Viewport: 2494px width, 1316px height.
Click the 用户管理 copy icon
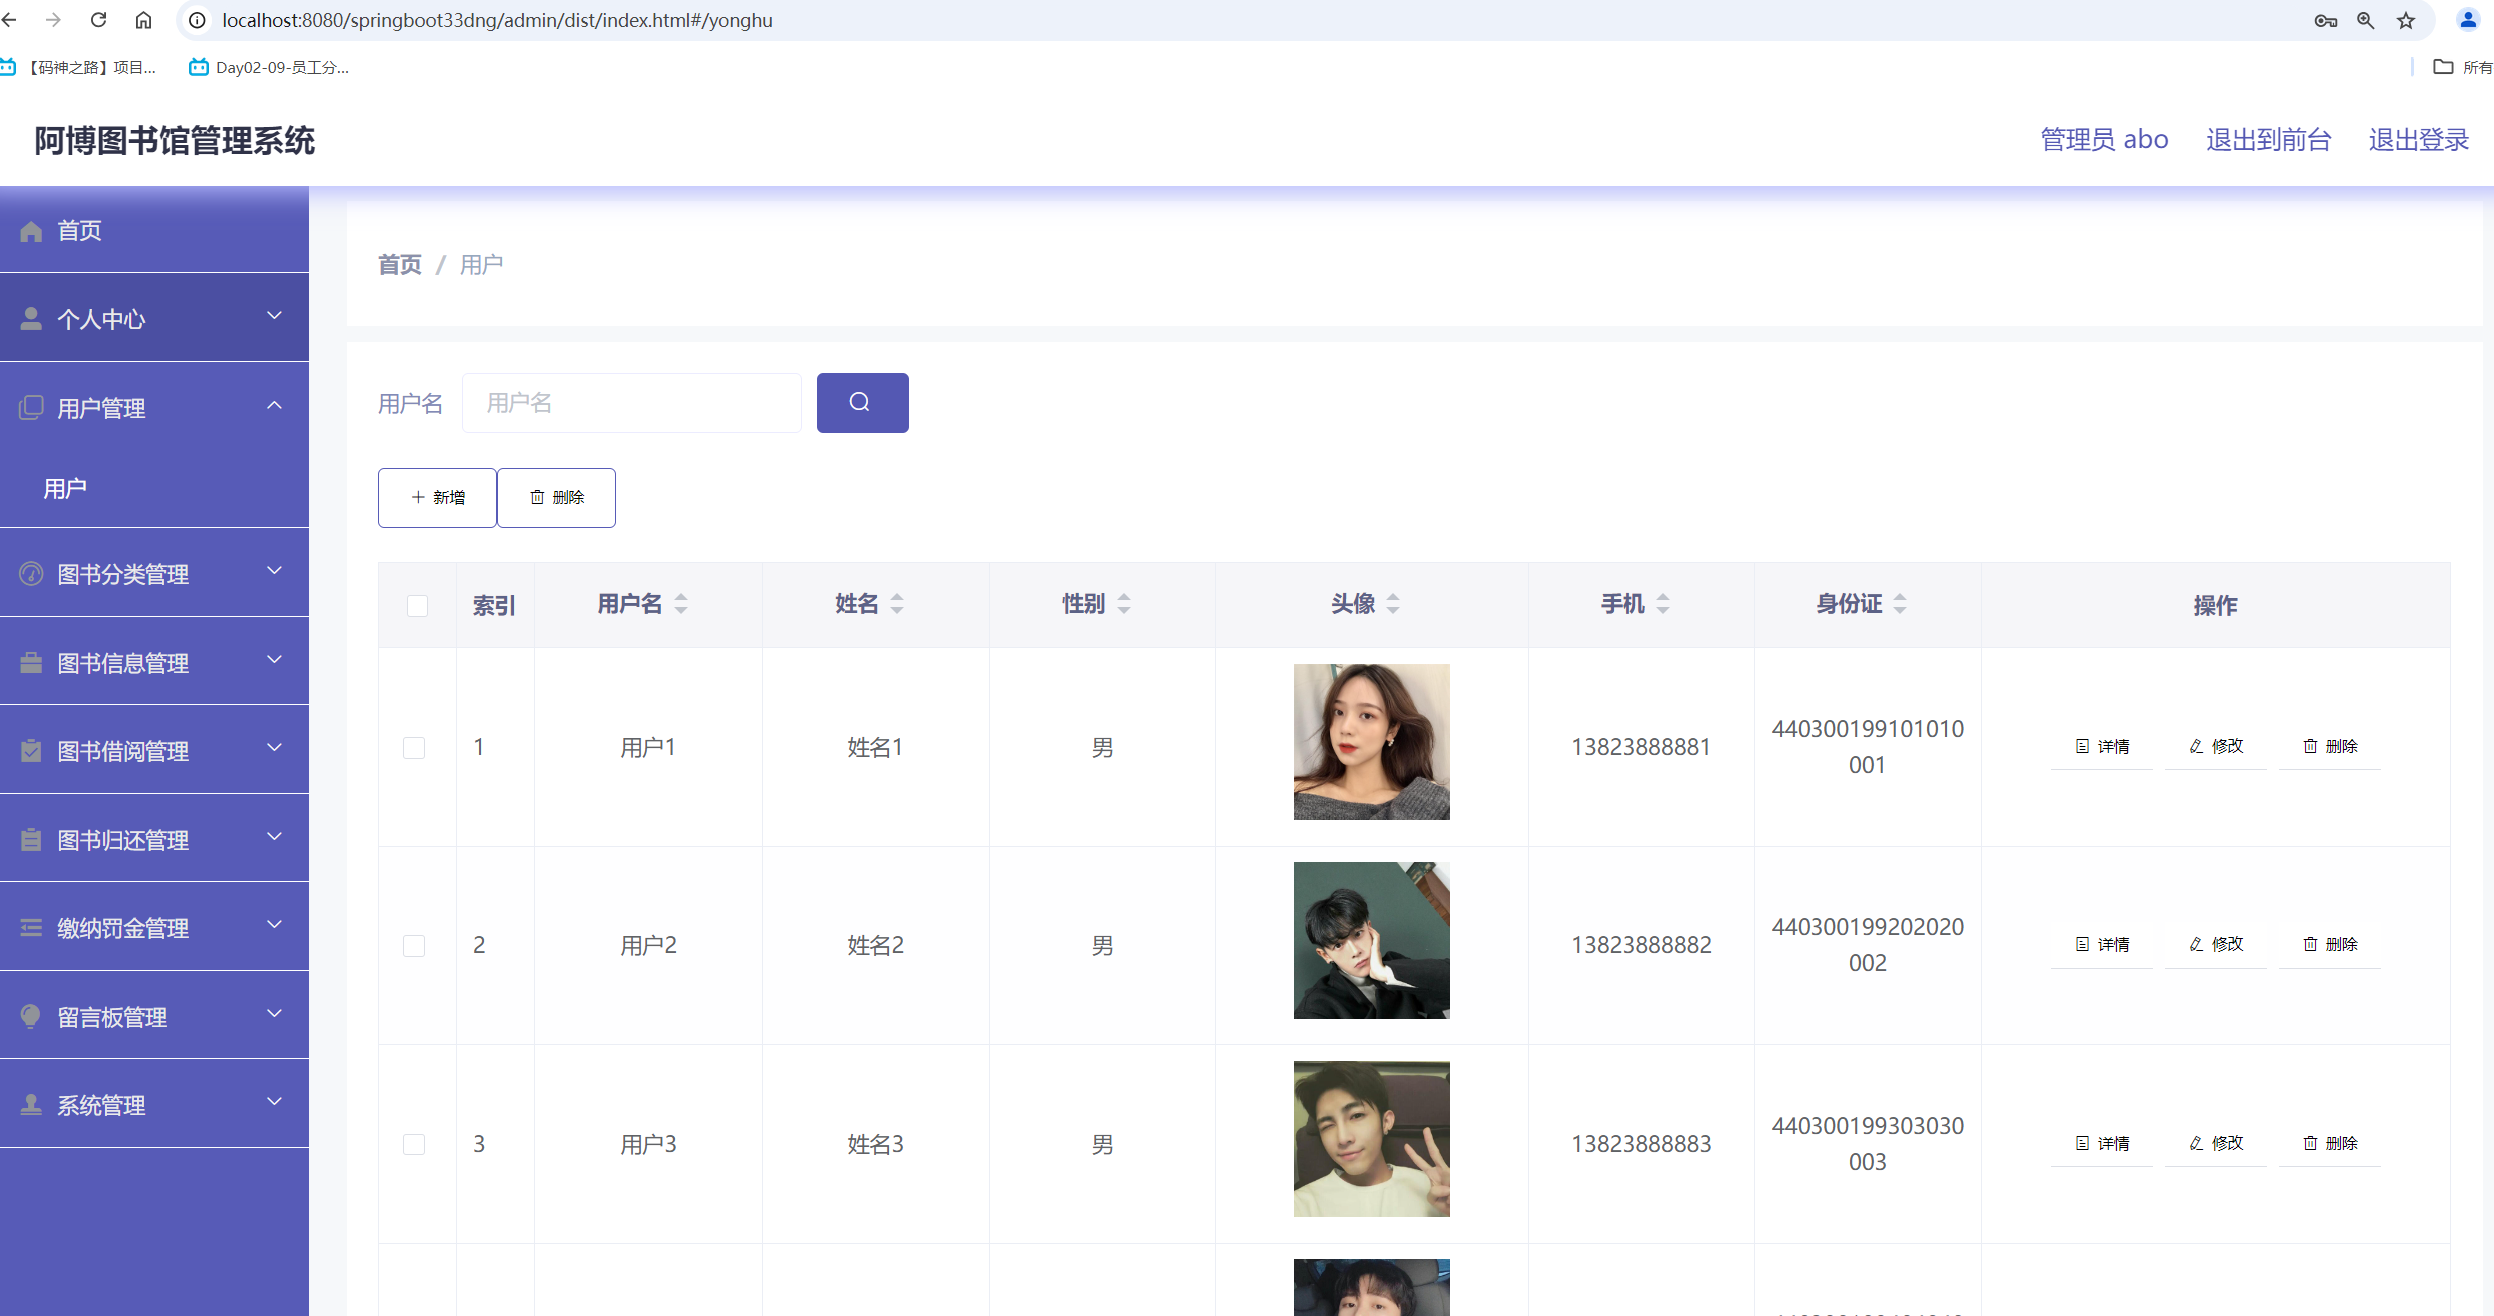click(x=31, y=408)
